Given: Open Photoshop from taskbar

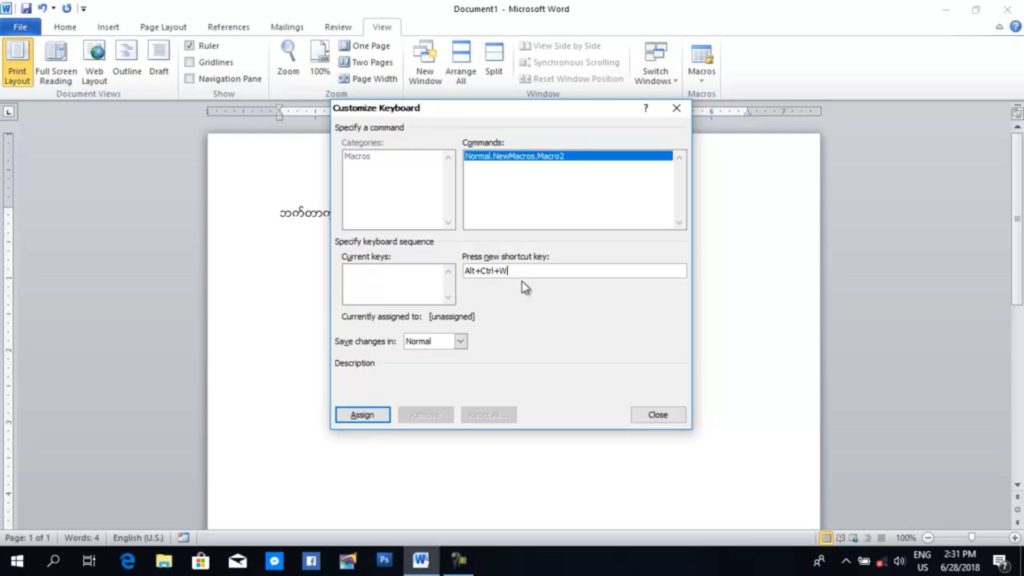Looking at the screenshot, I should pos(384,560).
